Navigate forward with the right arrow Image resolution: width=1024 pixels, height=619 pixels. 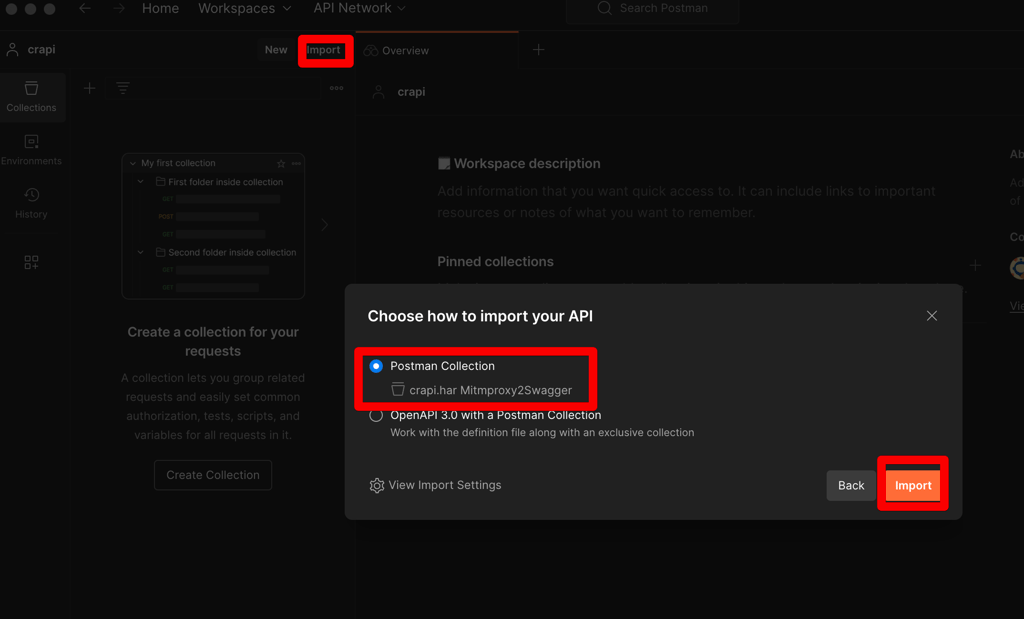118,8
